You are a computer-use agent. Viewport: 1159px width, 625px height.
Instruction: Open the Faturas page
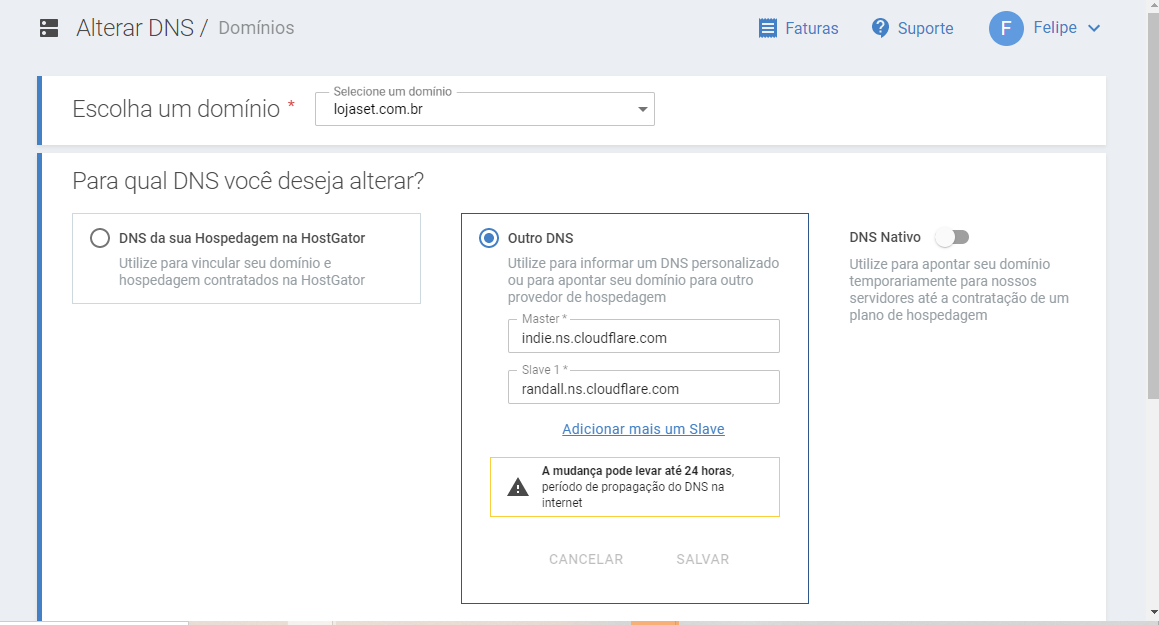point(811,28)
